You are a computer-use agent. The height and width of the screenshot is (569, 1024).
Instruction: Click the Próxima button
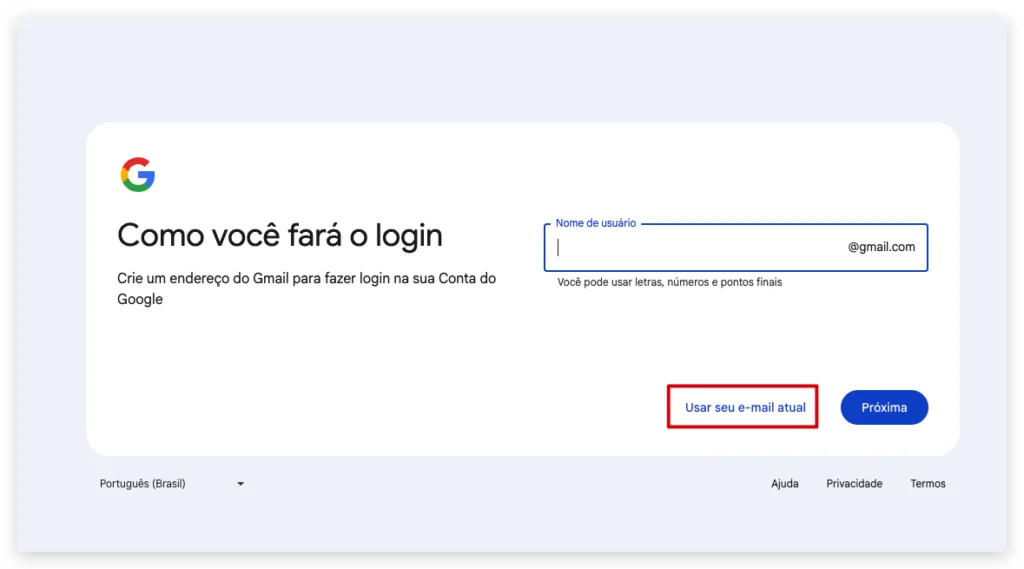[x=884, y=407]
